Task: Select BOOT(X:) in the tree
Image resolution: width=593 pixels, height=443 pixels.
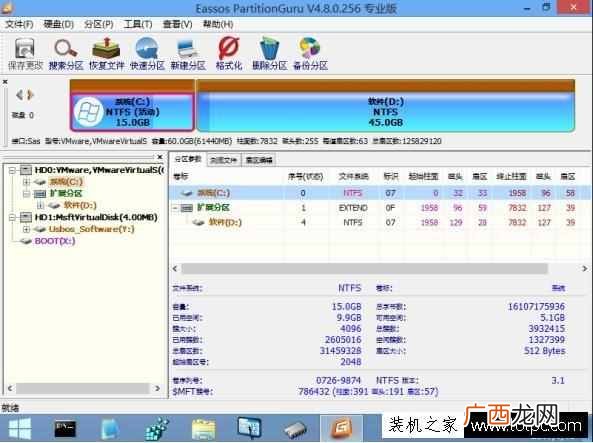Action: (x=55, y=241)
